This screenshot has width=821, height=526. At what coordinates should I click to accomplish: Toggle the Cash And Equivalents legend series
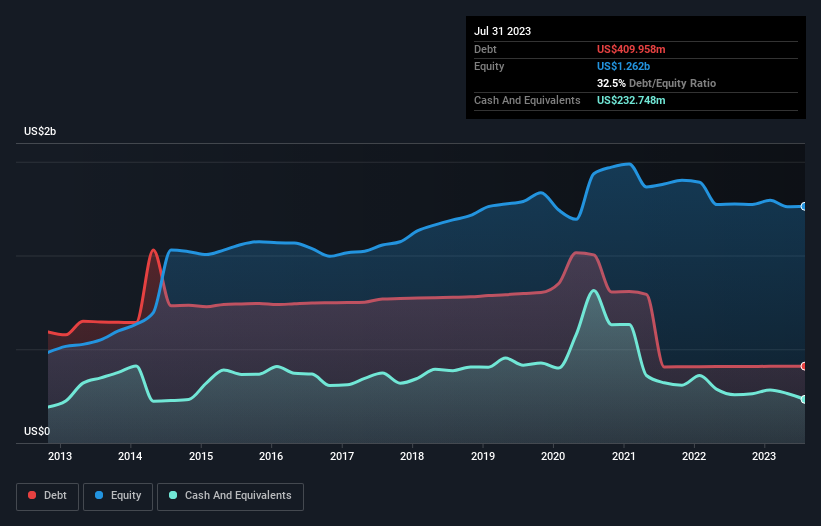[x=230, y=496]
